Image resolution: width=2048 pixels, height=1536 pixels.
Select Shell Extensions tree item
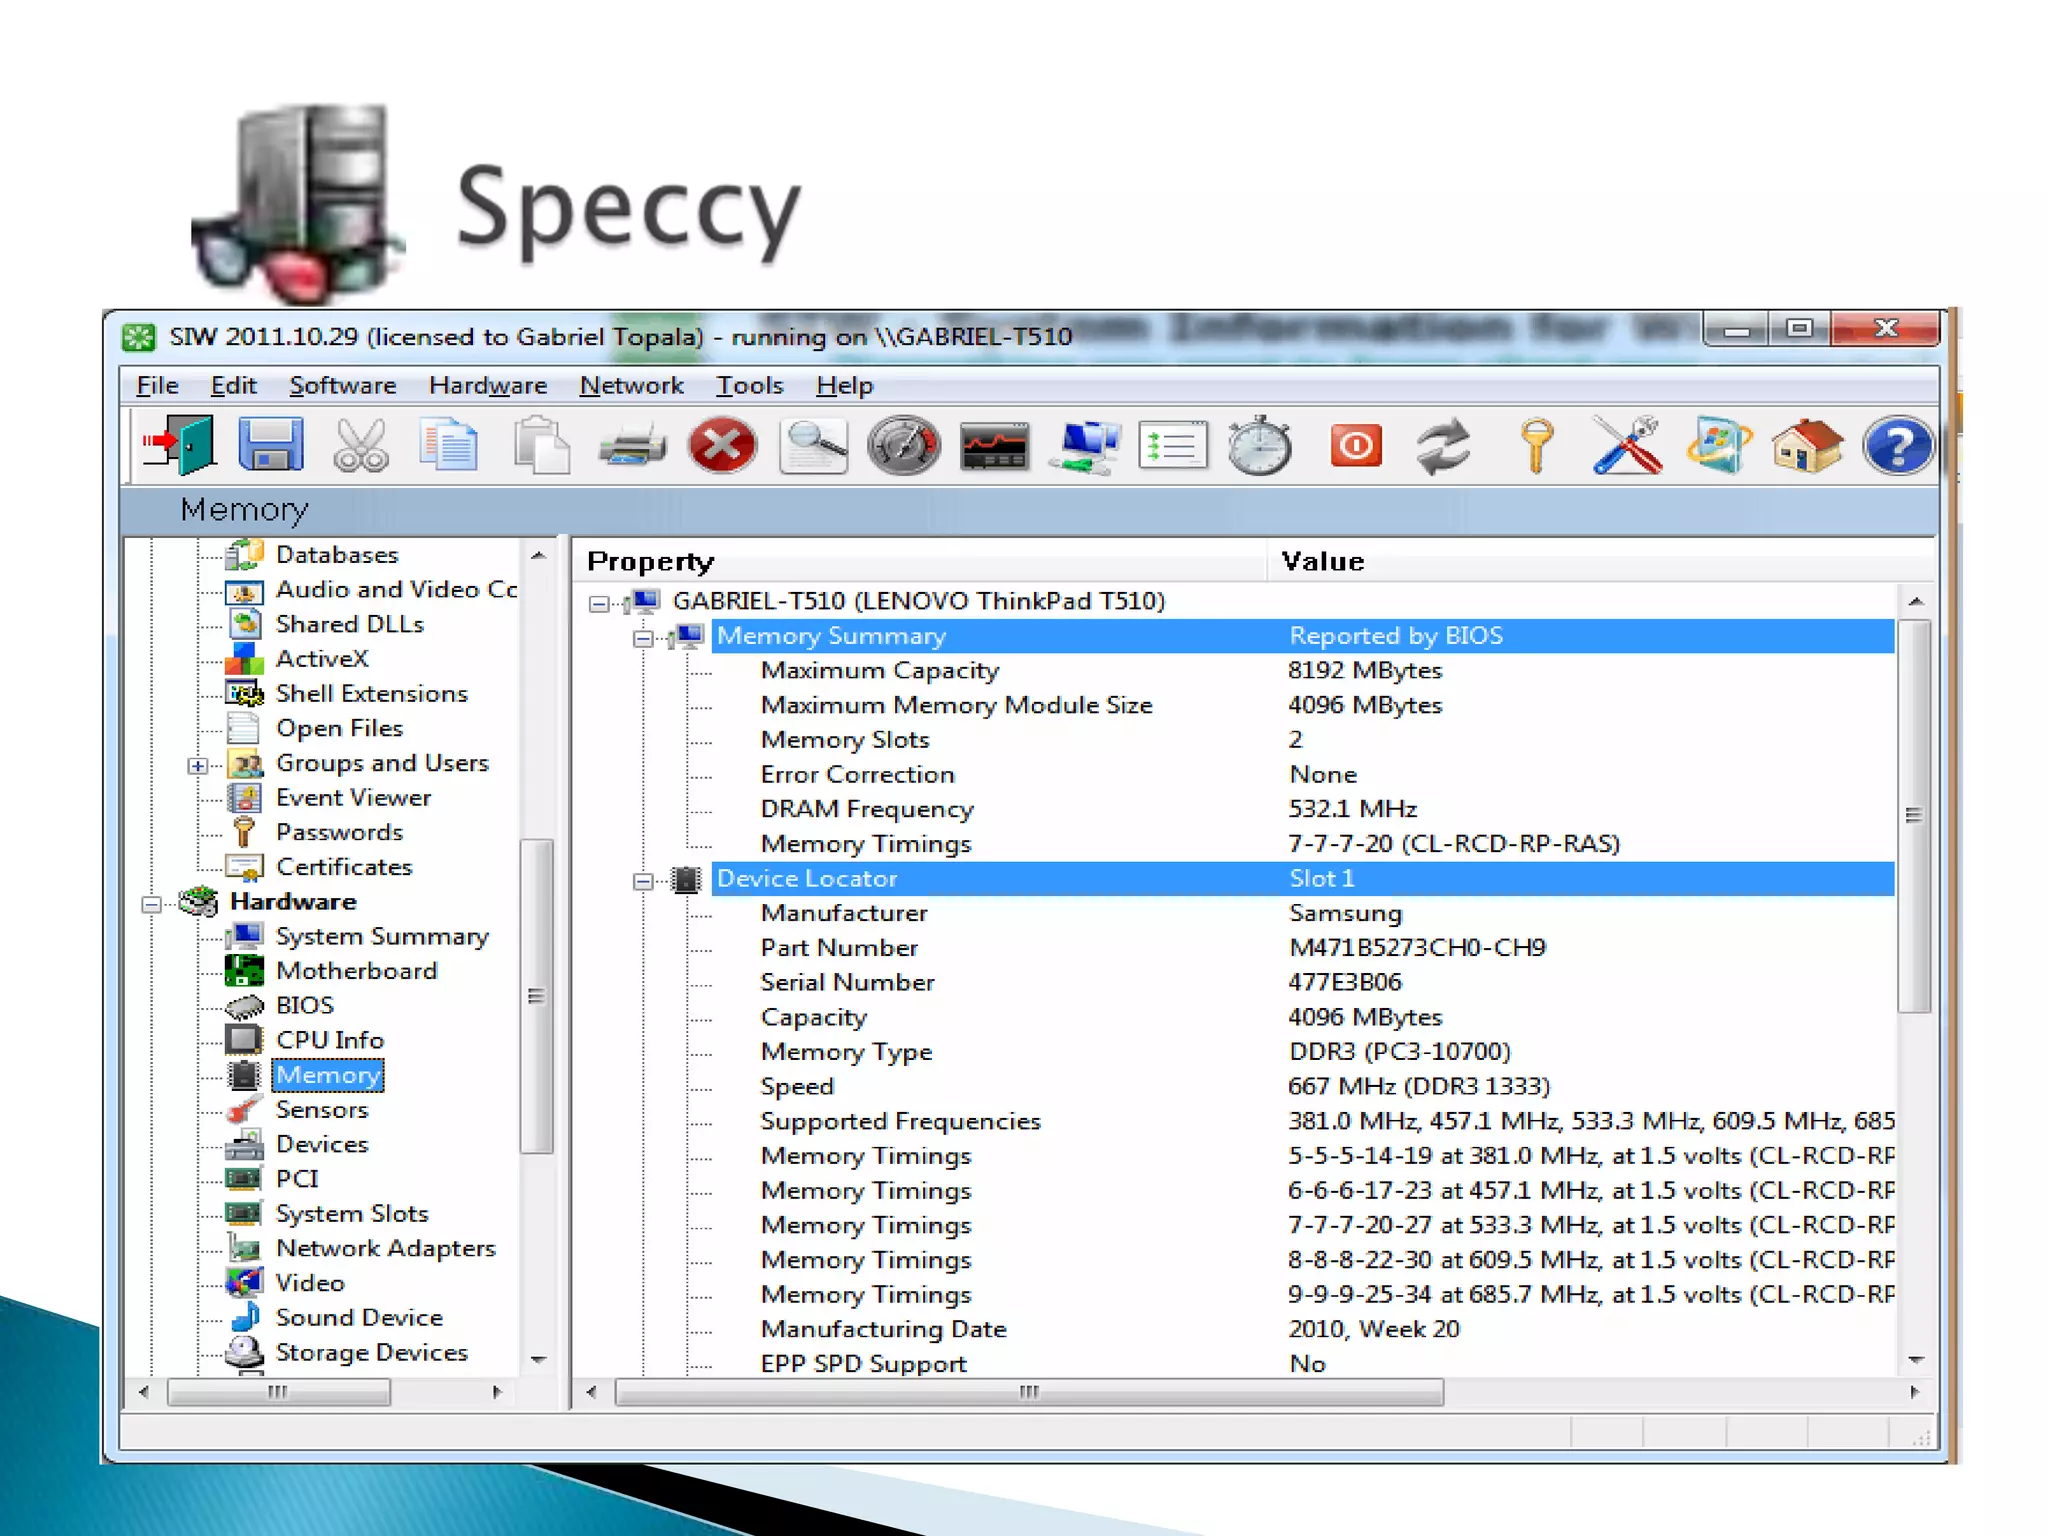pos(372,694)
